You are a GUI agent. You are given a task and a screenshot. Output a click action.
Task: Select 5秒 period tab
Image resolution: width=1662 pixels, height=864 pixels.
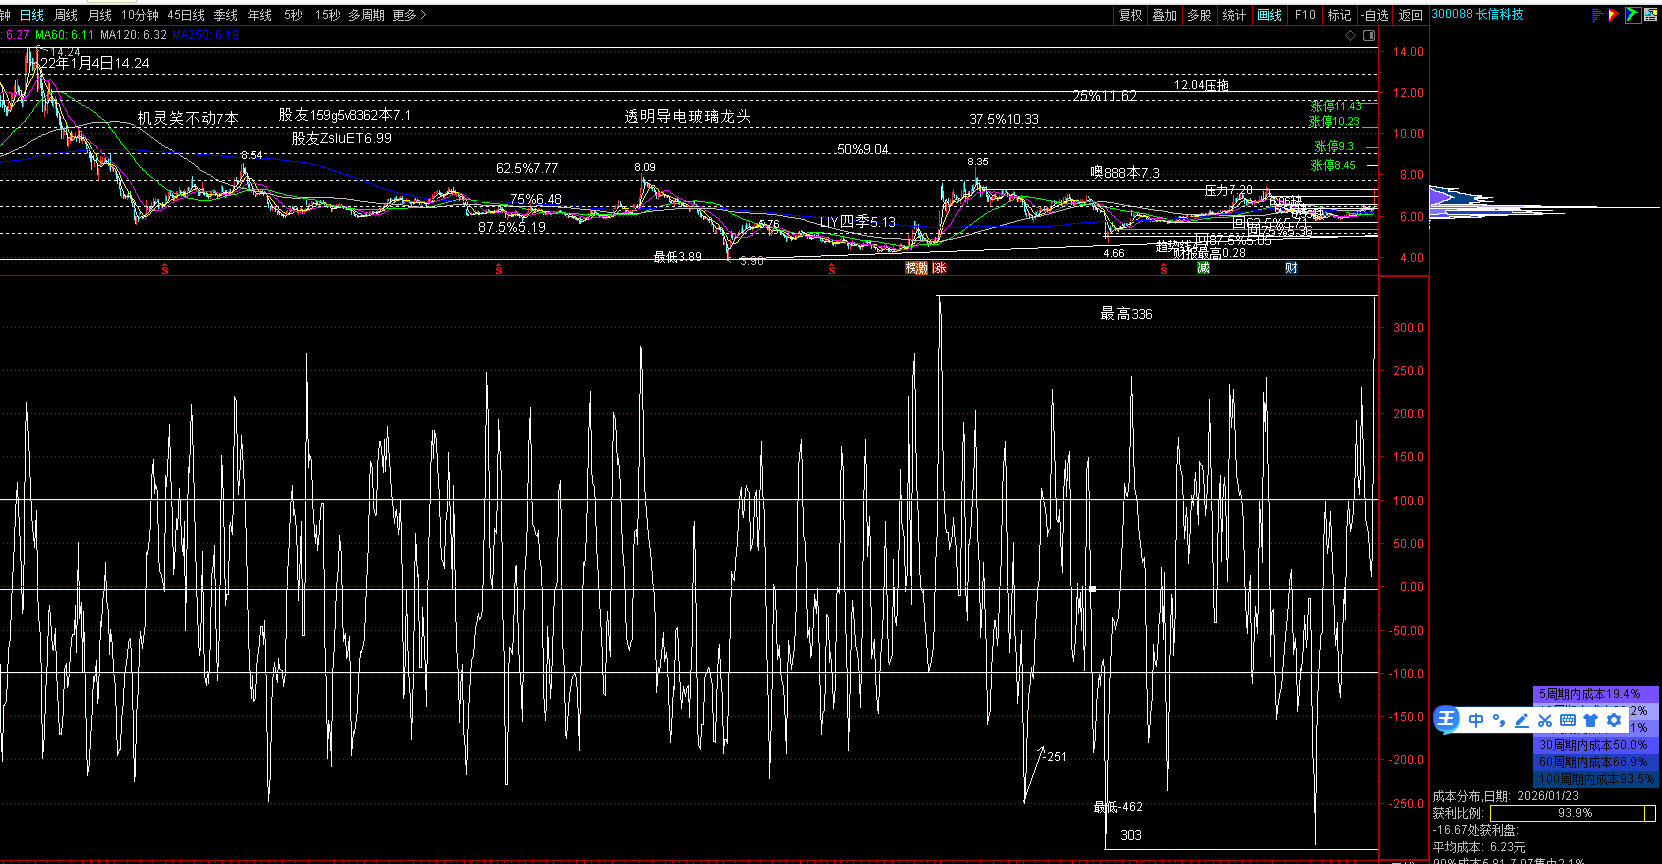click(x=293, y=15)
